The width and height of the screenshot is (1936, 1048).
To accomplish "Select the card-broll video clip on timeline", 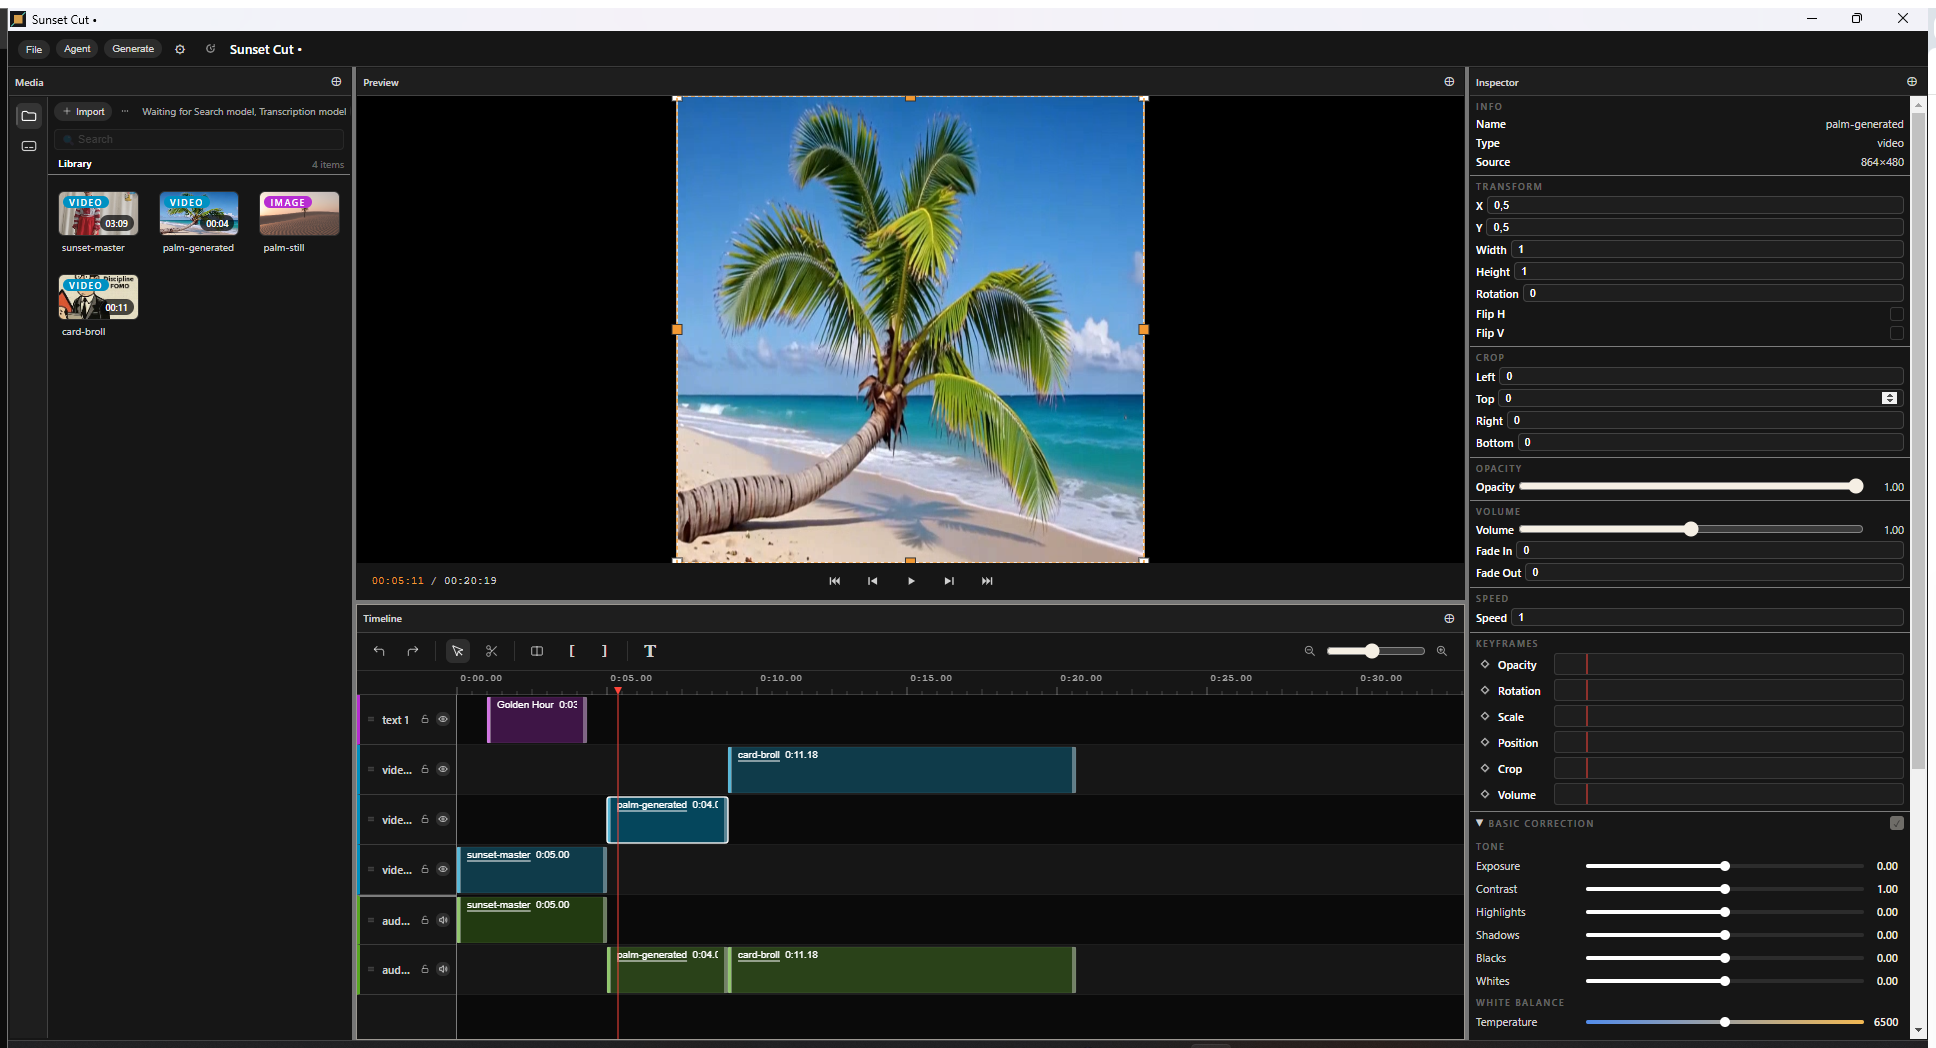I will point(902,770).
